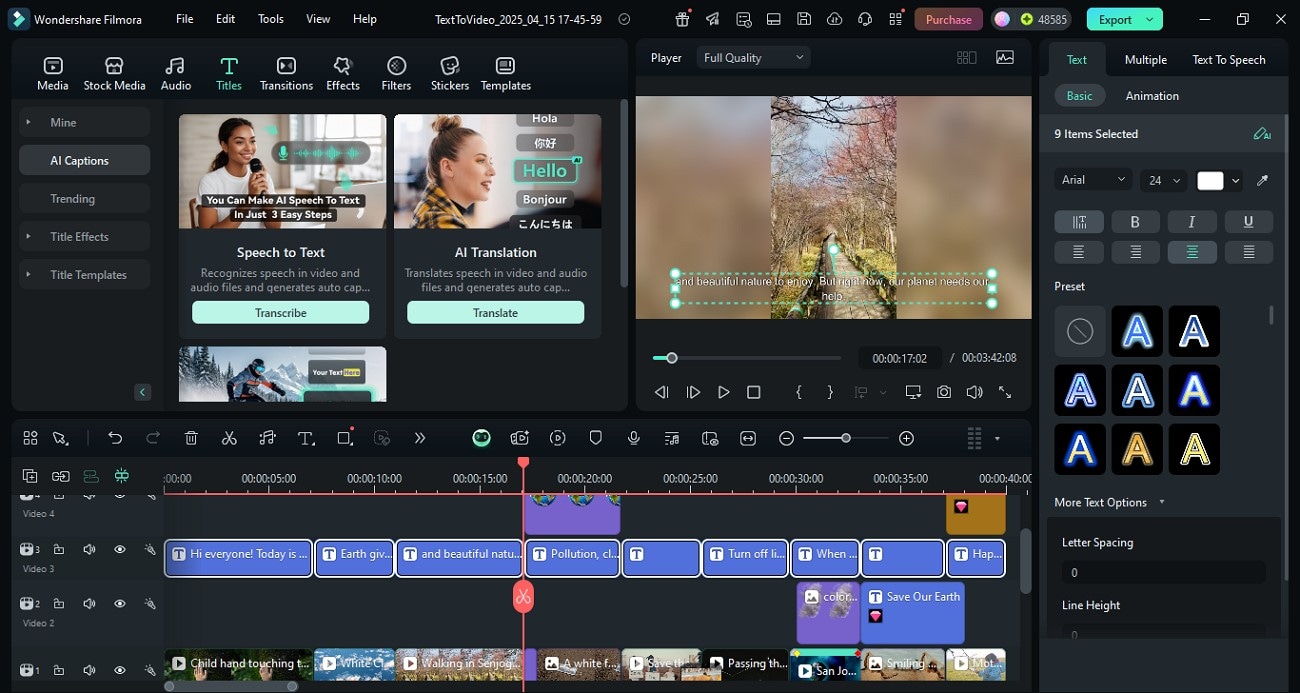Click the timeline zoom slider
The image size is (1300, 693).
tap(846, 438)
